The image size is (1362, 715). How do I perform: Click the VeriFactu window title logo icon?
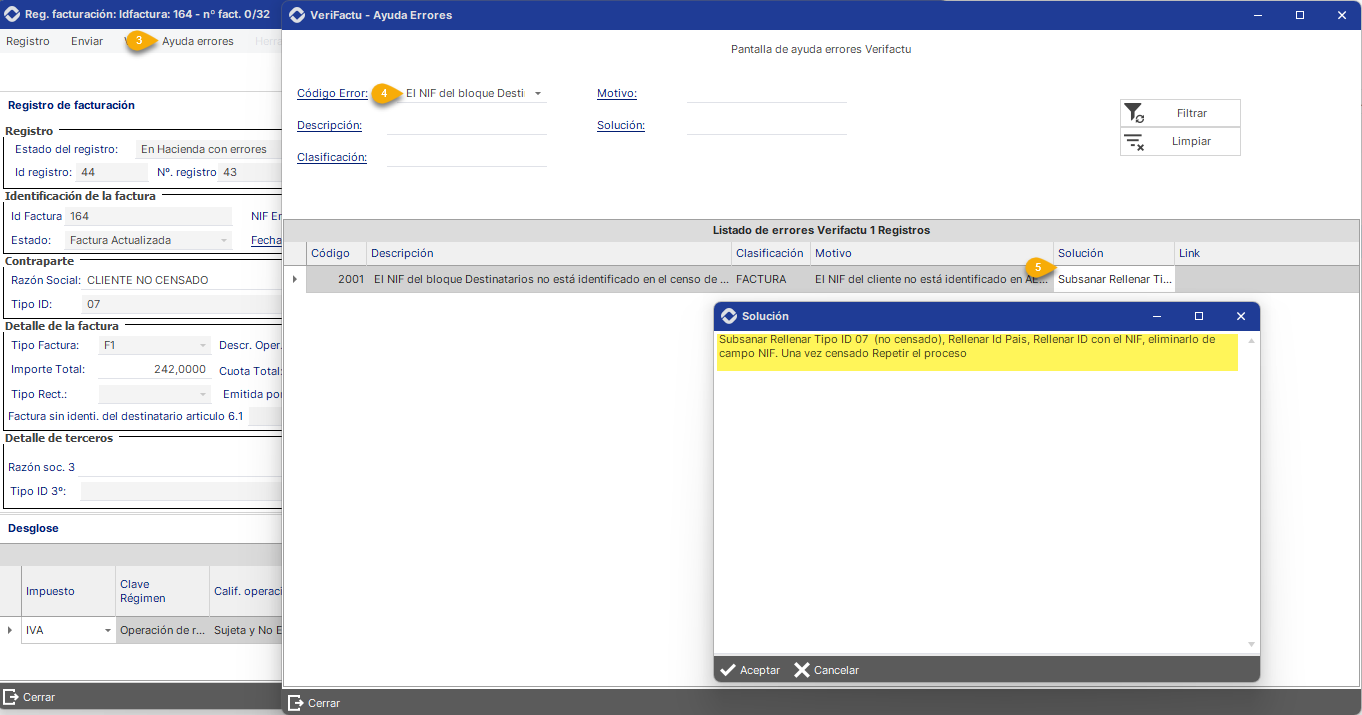point(297,15)
